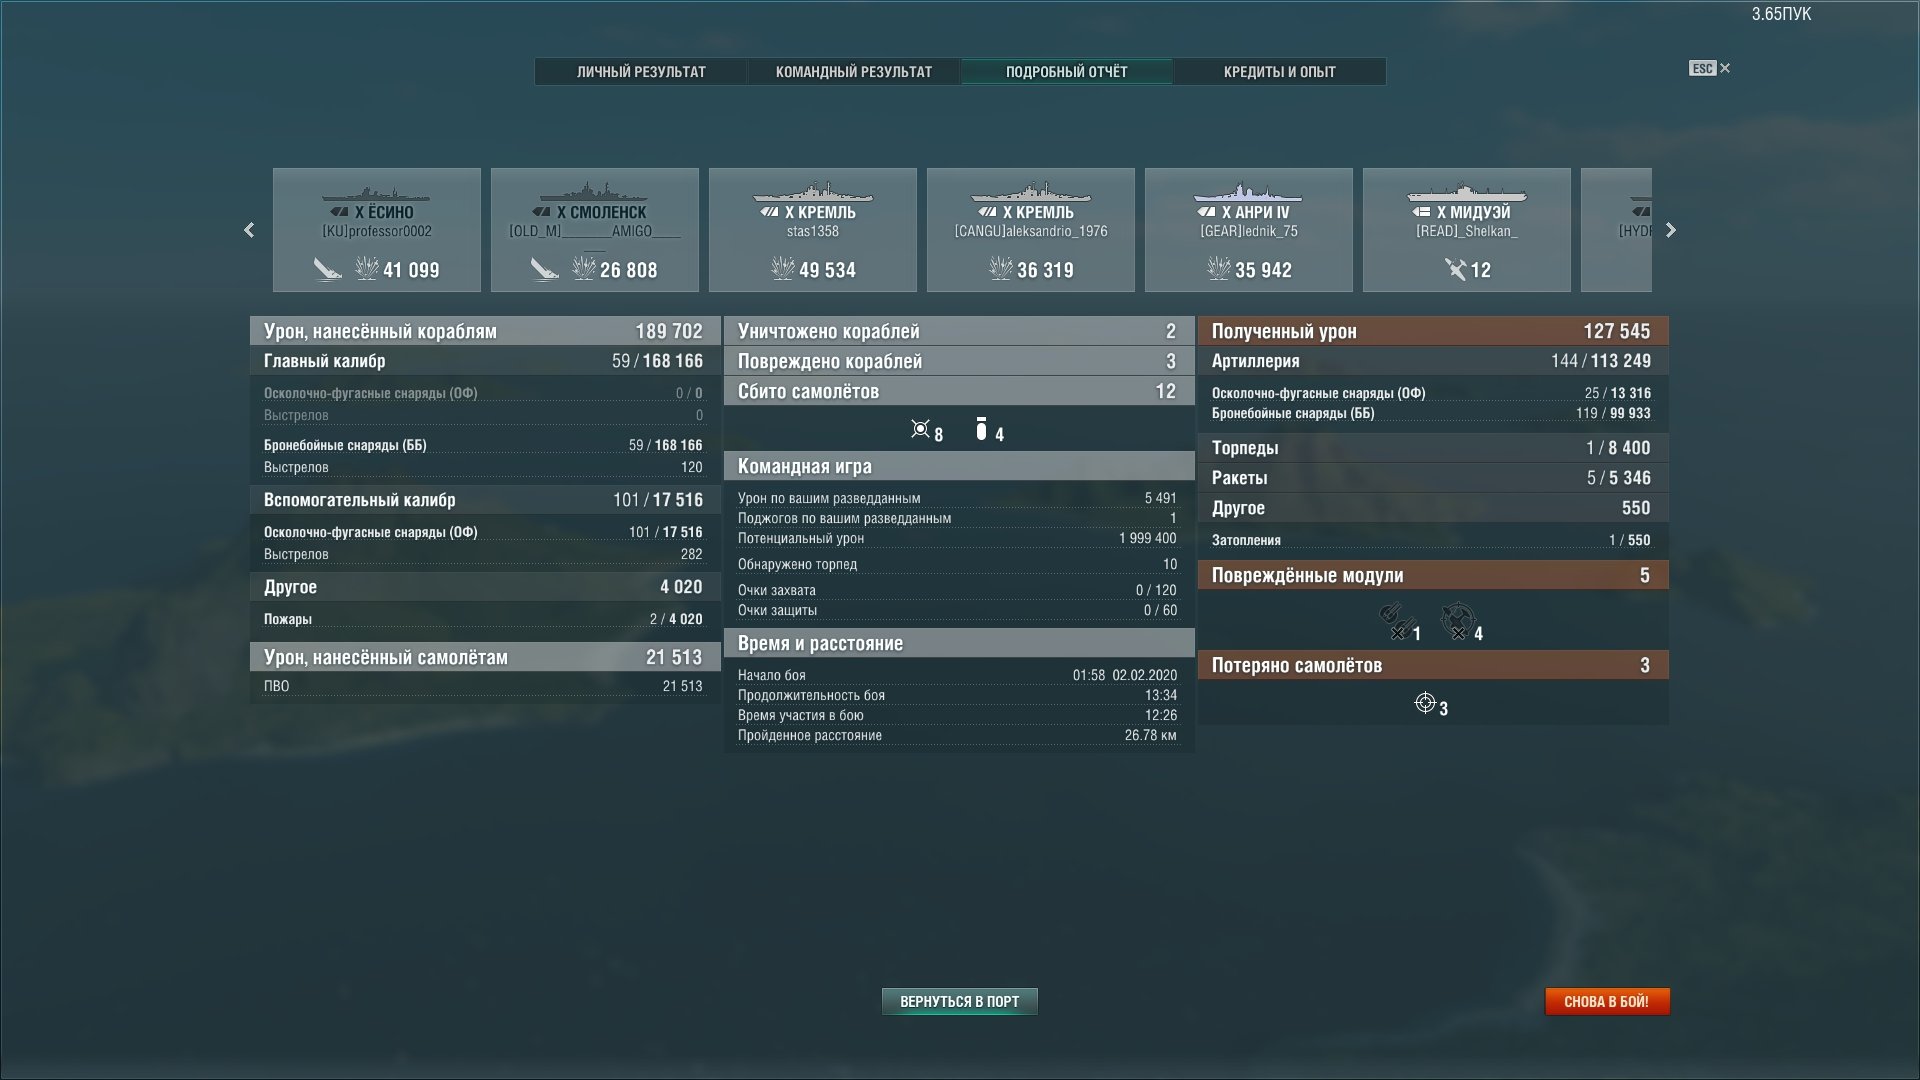Click damaged main gun module icon
This screenshot has height=1080, width=1920.
pyautogui.click(x=1392, y=621)
